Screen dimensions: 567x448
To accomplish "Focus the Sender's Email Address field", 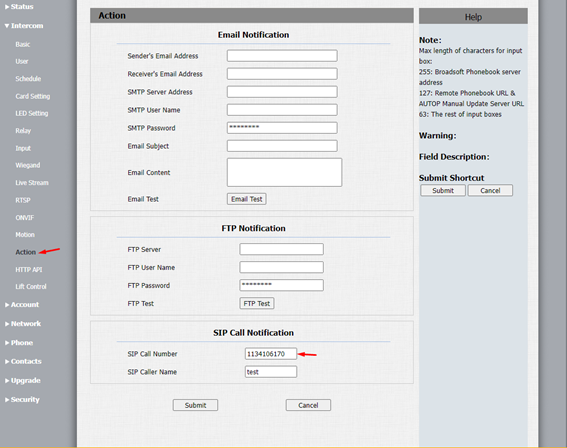I will tap(282, 56).
